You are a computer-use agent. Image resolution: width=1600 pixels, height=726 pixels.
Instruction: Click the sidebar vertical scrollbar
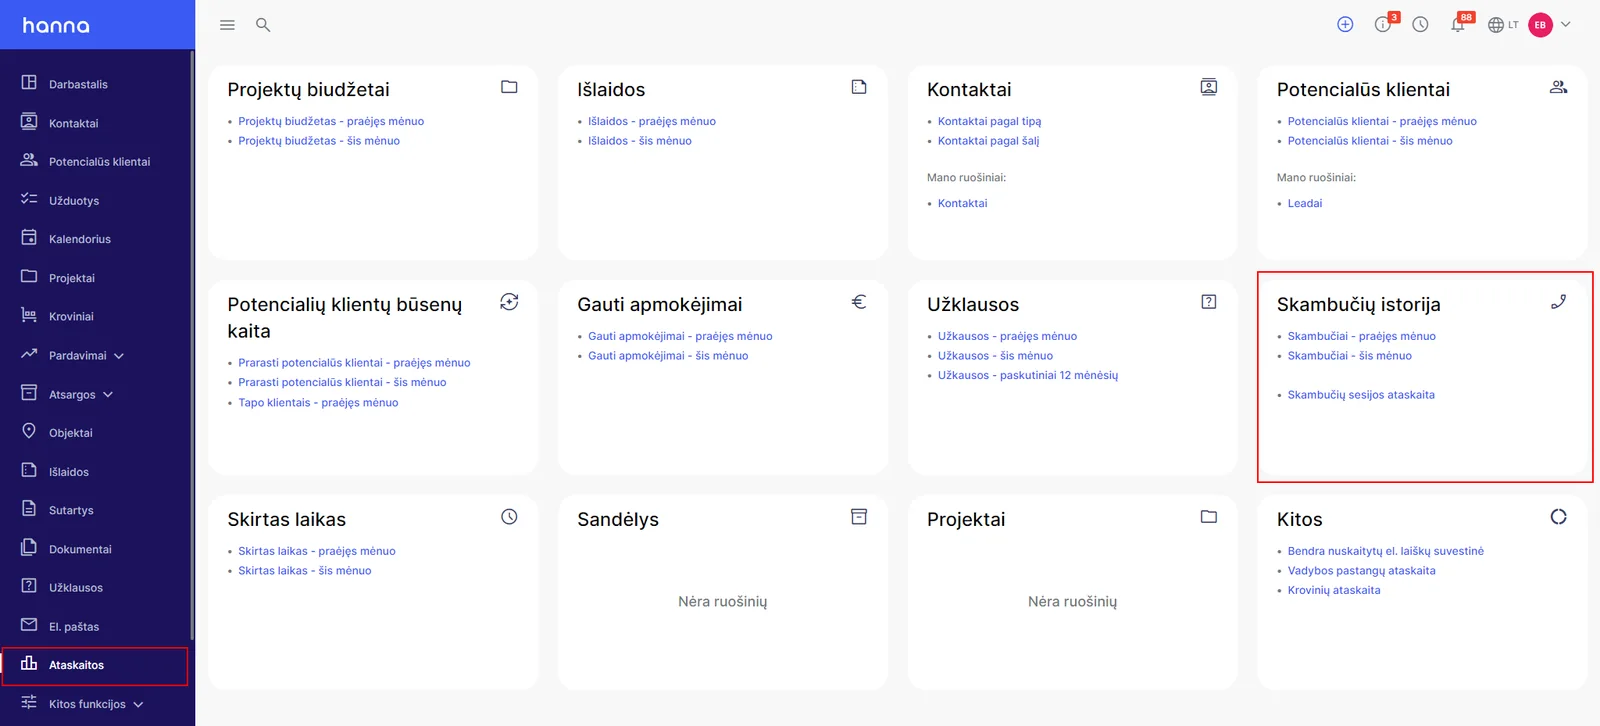[x=192, y=345]
